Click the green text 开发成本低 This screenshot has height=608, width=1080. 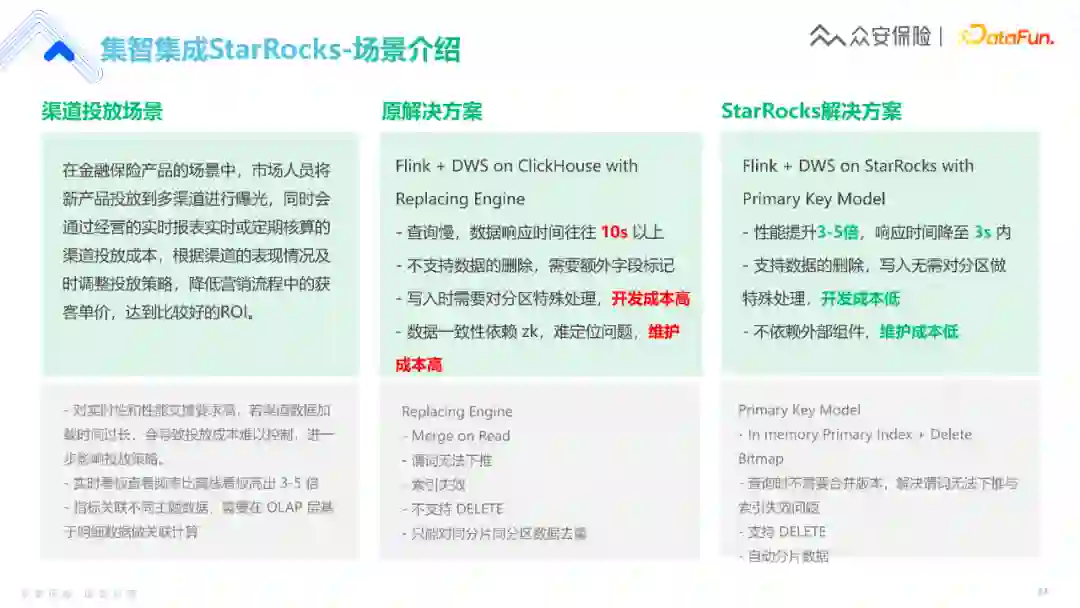click(860, 299)
